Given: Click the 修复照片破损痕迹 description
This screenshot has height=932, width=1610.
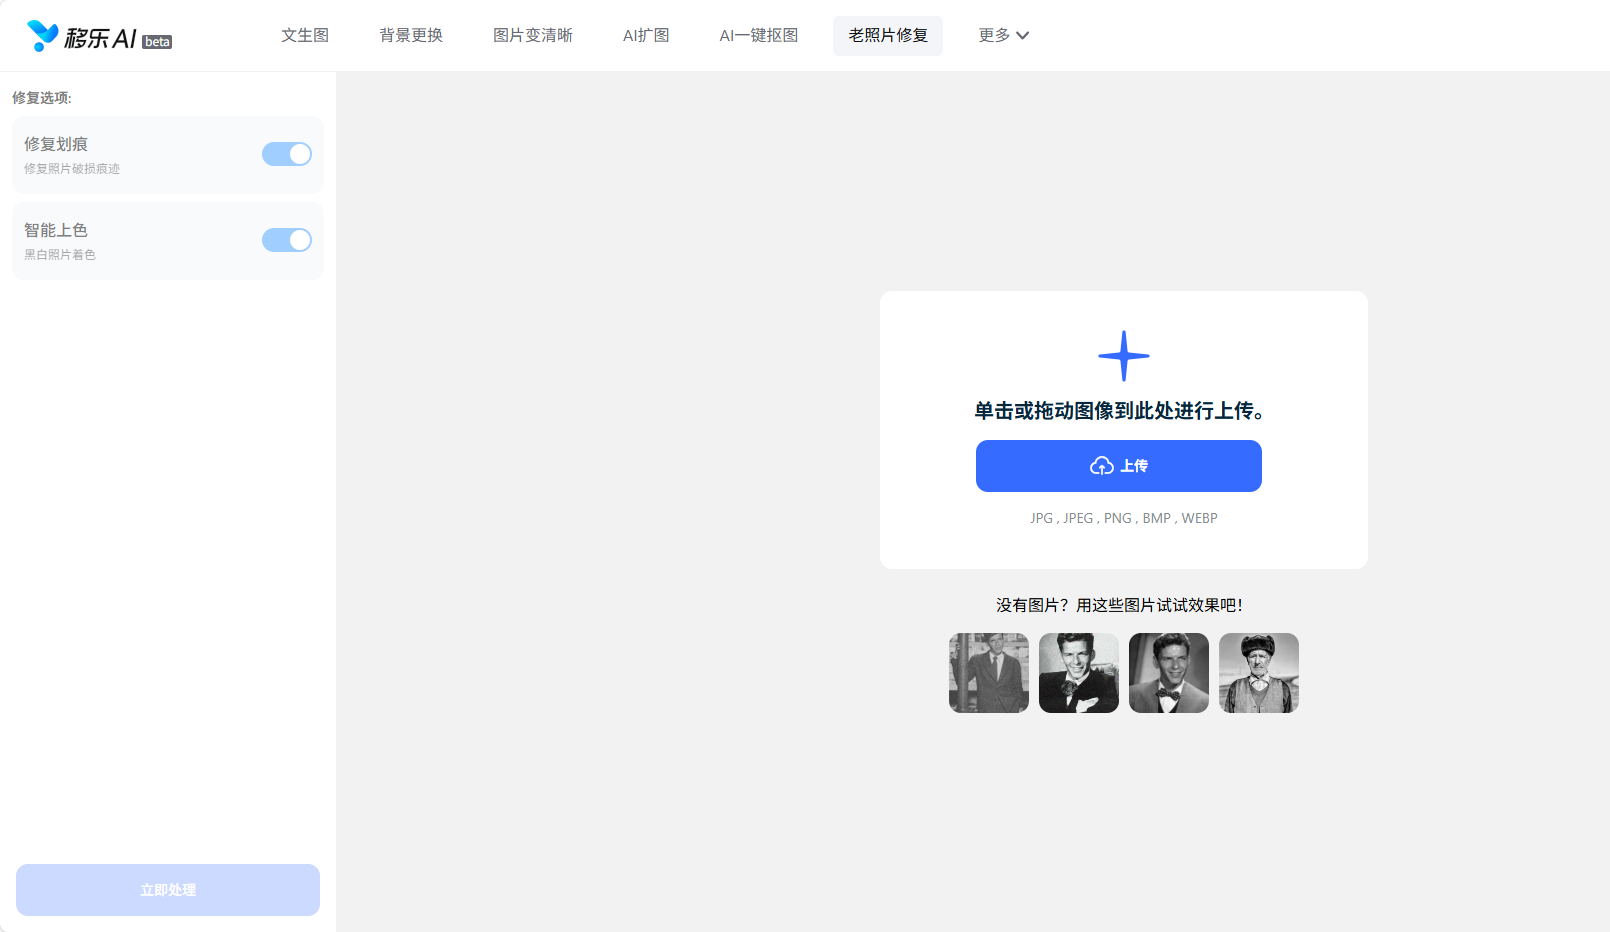Looking at the screenshot, I should click(72, 169).
